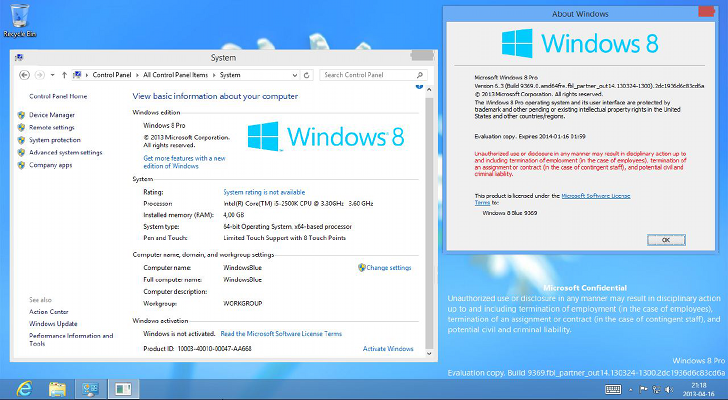This screenshot has width=728, height=400.
Task: Open Device Manager from left pane
Action: [x=51, y=115]
